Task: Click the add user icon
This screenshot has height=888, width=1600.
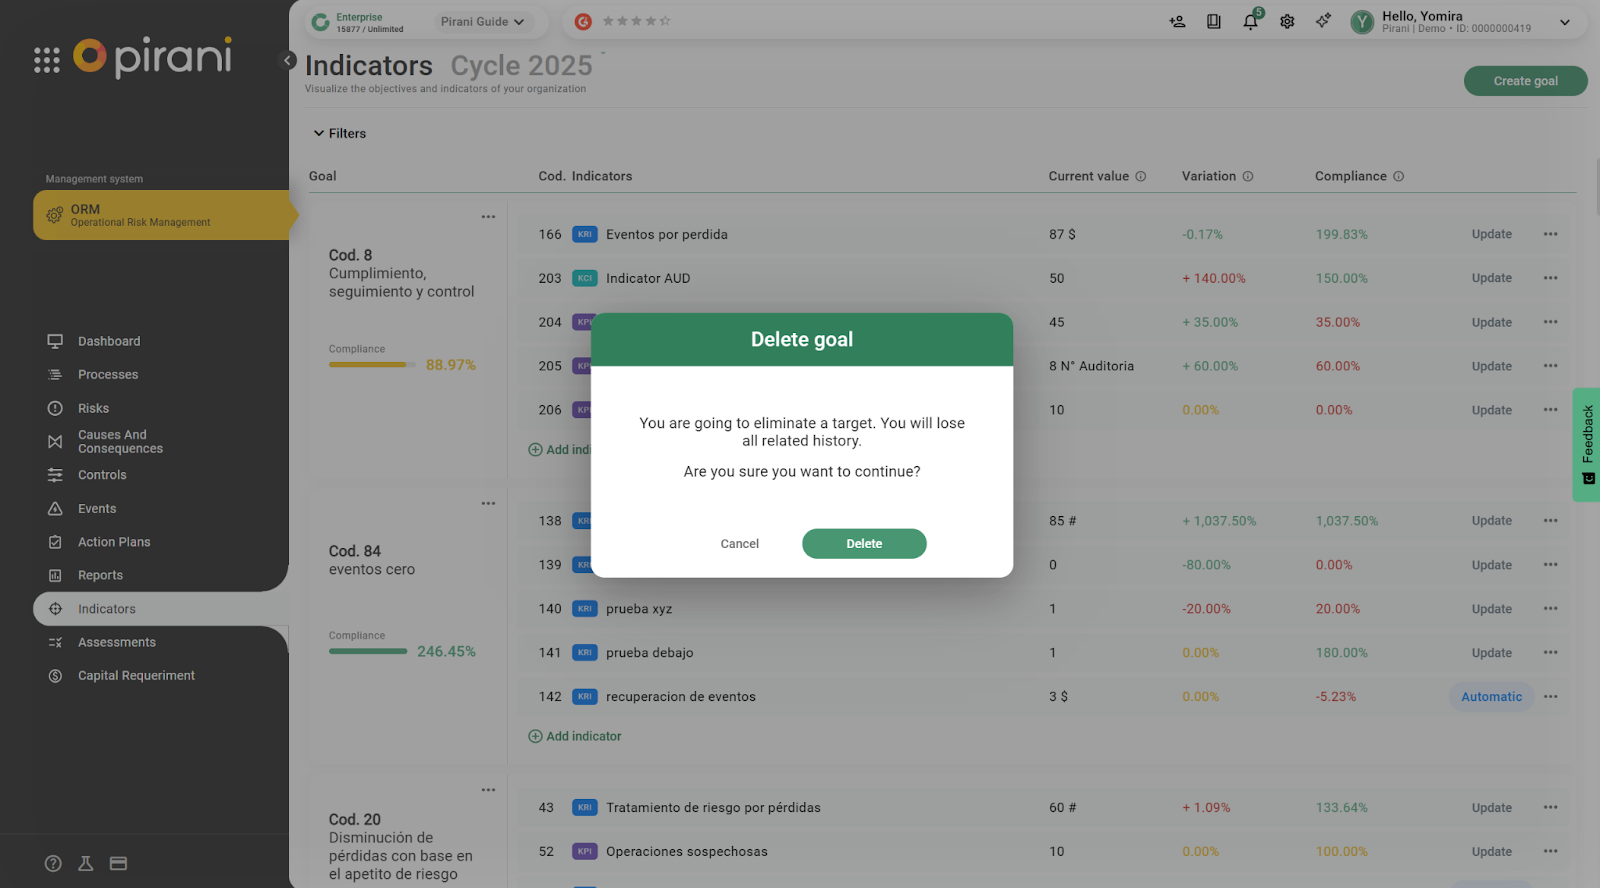Action: 1177,22
